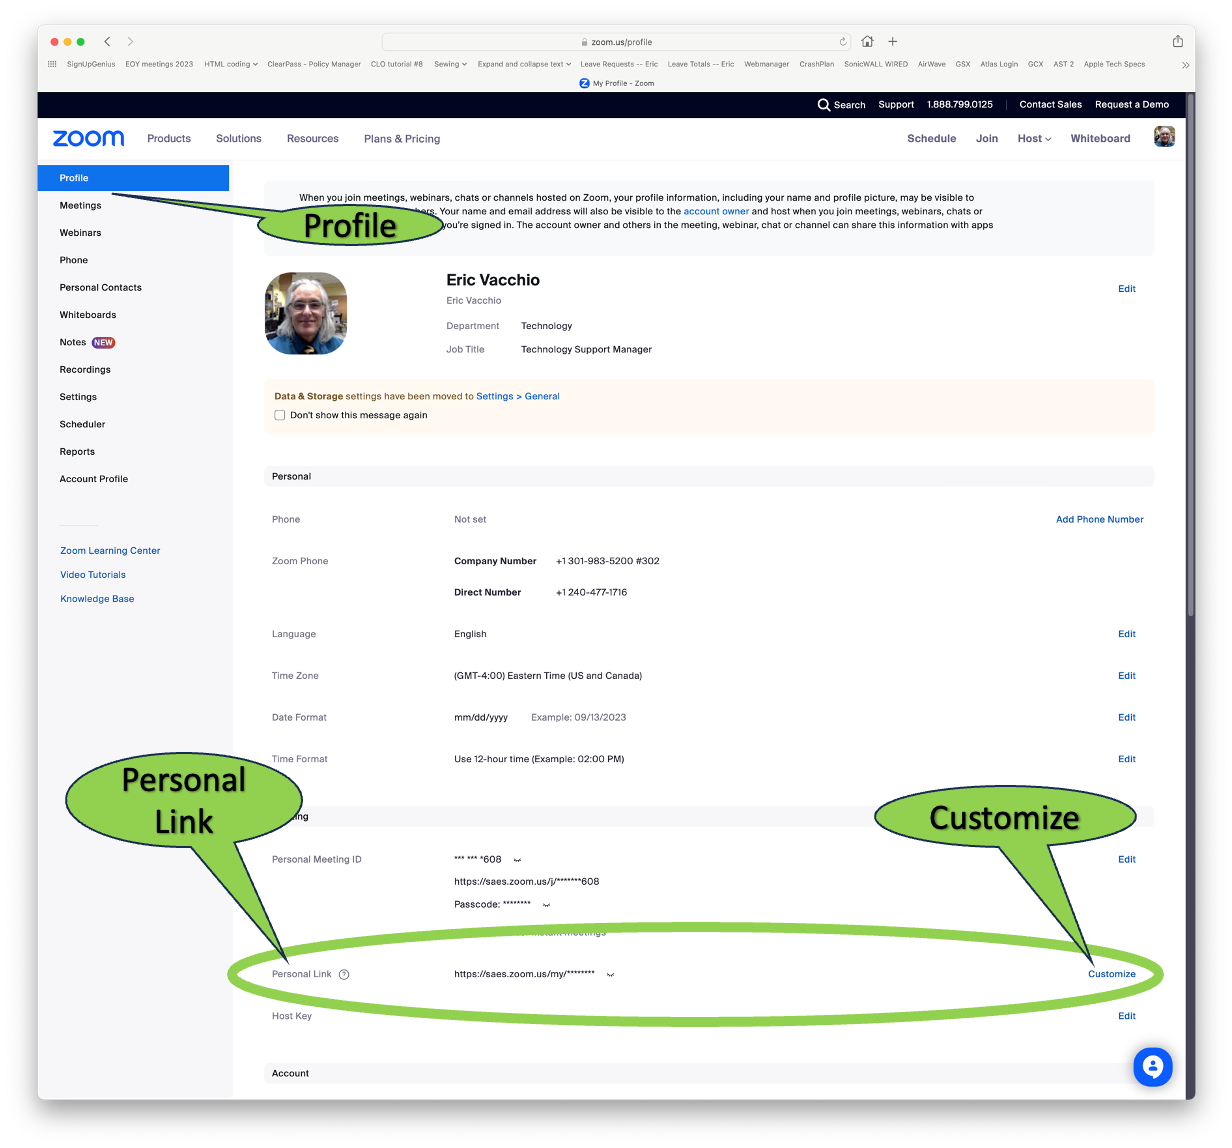Image resolution: width=1232 pixels, height=1148 pixels.
Task: Click Safari's forward navigation arrow
Action: 130,41
